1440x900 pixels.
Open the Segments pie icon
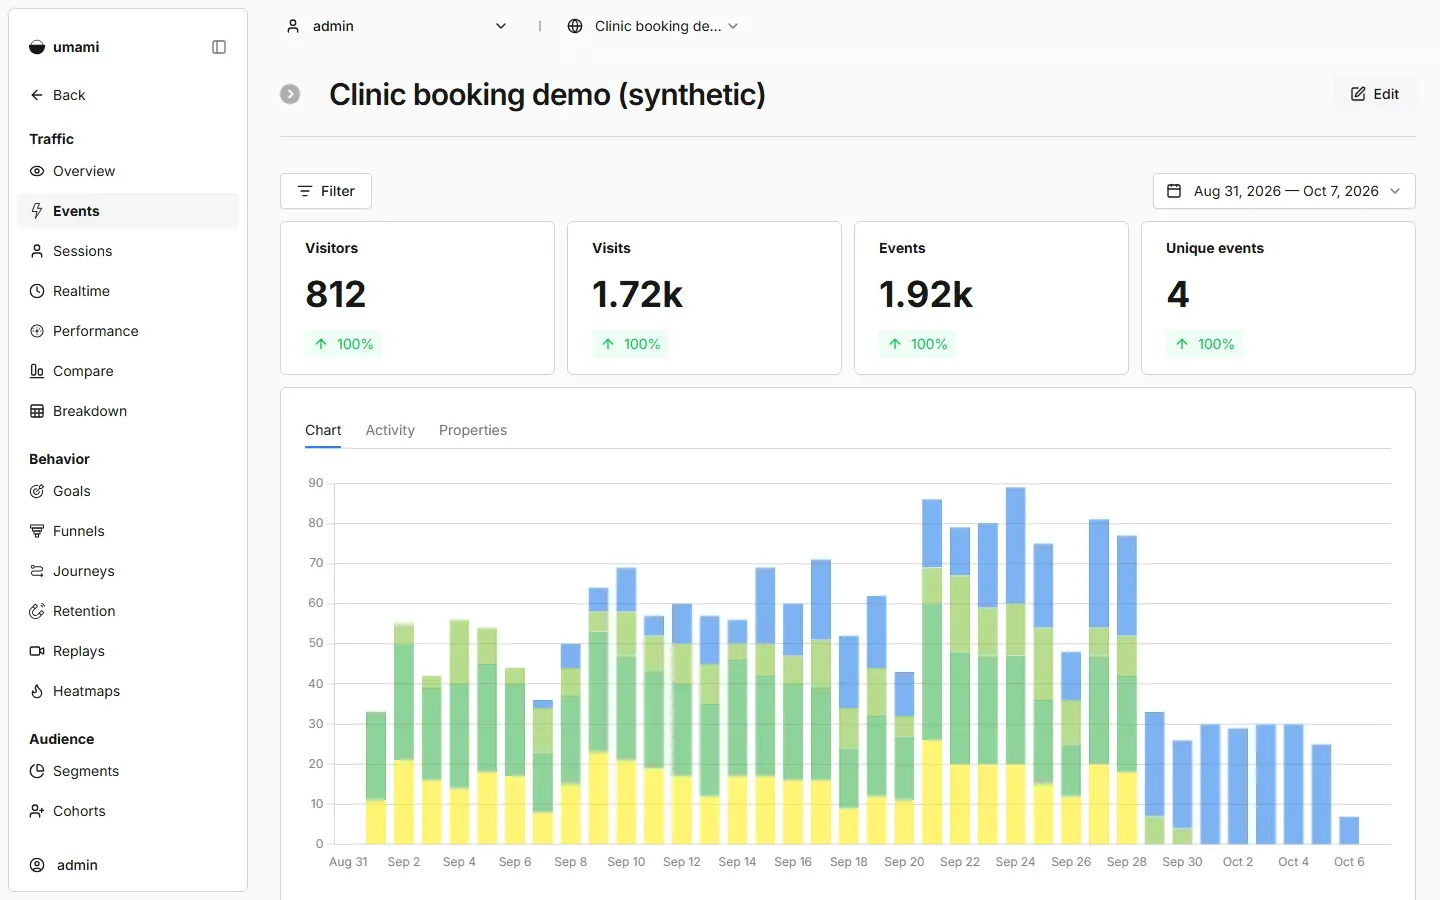(x=37, y=771)
